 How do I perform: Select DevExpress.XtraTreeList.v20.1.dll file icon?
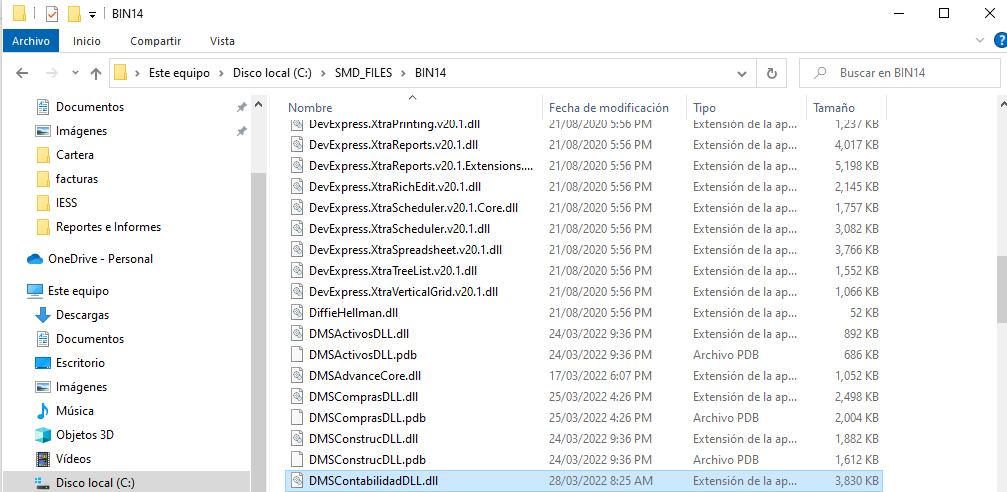point(296,270)
